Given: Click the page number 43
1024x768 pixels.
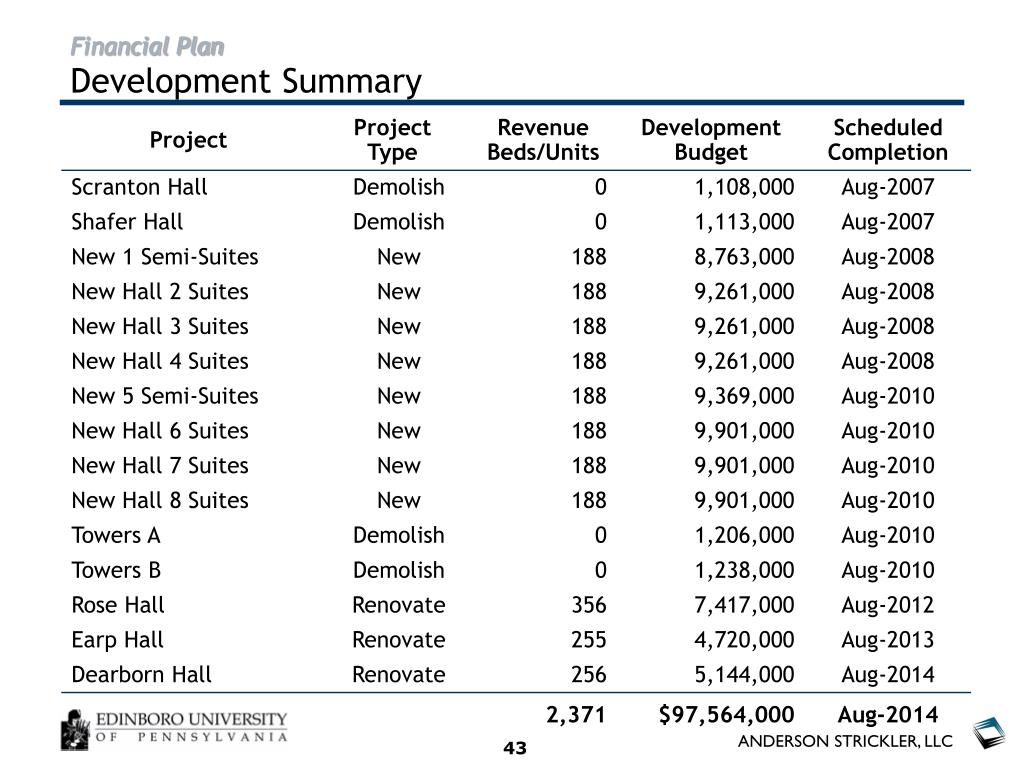Looking at the screenshot, I should point(515,748).
